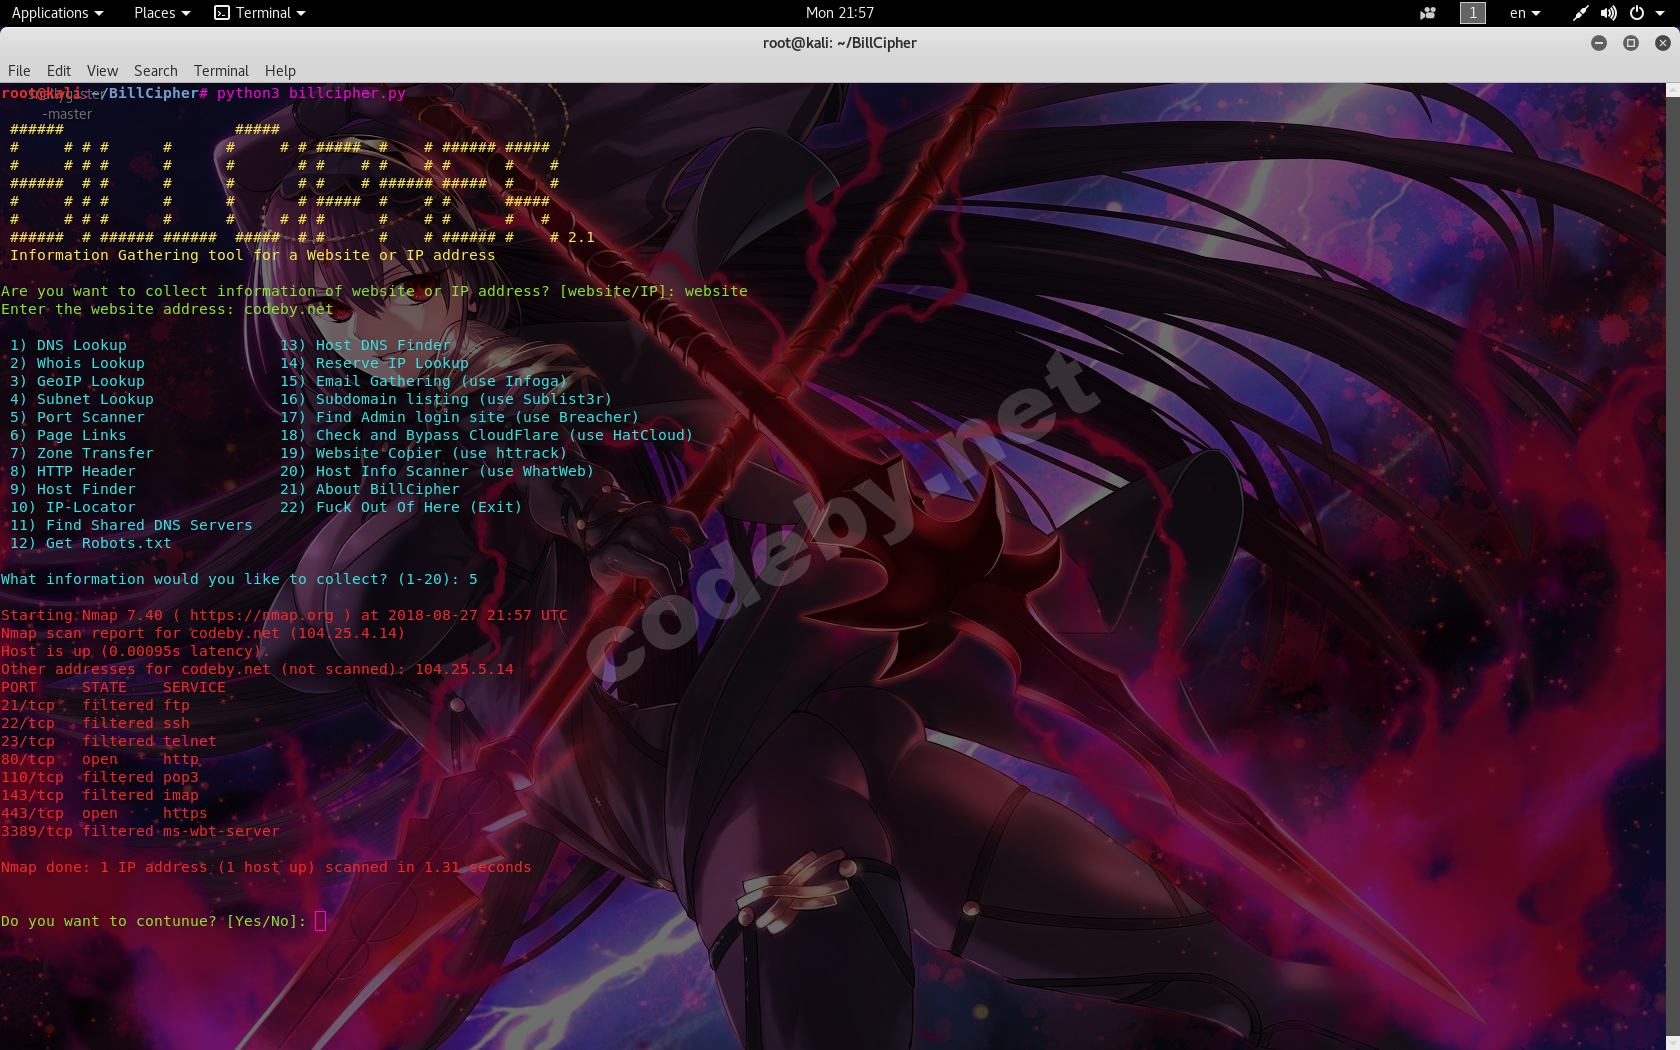
Task: Click the power icon in the top bar
Action: click(1637, 13)
